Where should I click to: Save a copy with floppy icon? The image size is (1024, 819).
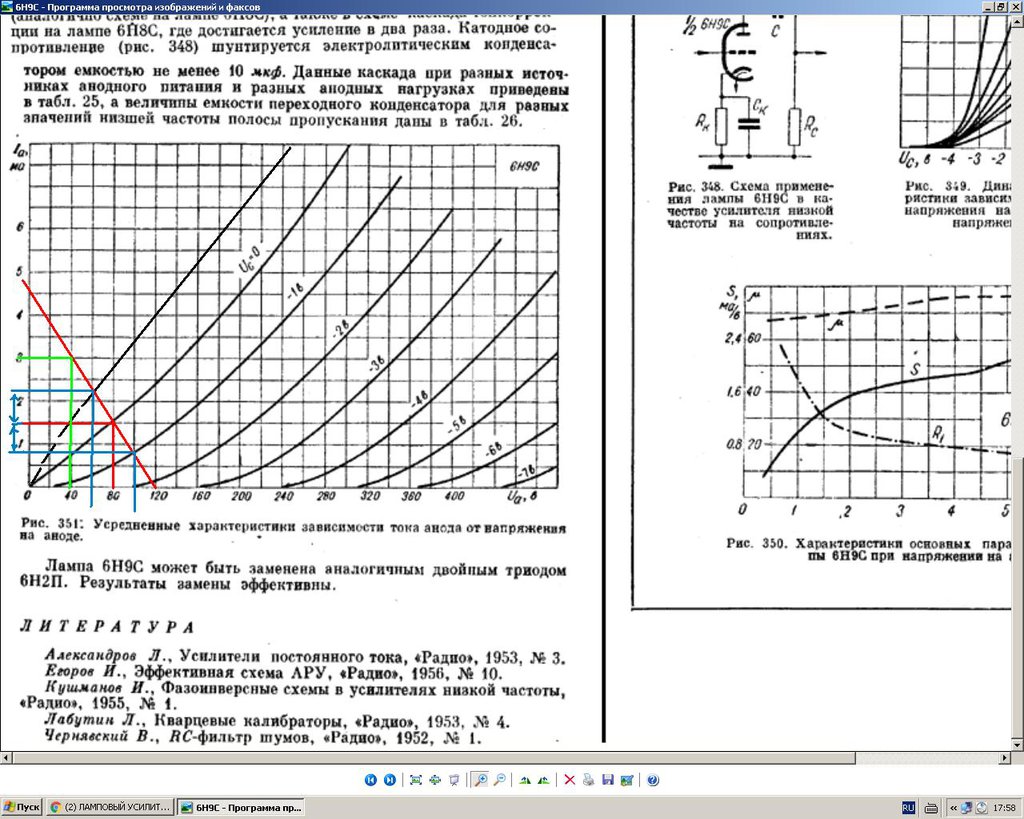[x=608, y=780]
